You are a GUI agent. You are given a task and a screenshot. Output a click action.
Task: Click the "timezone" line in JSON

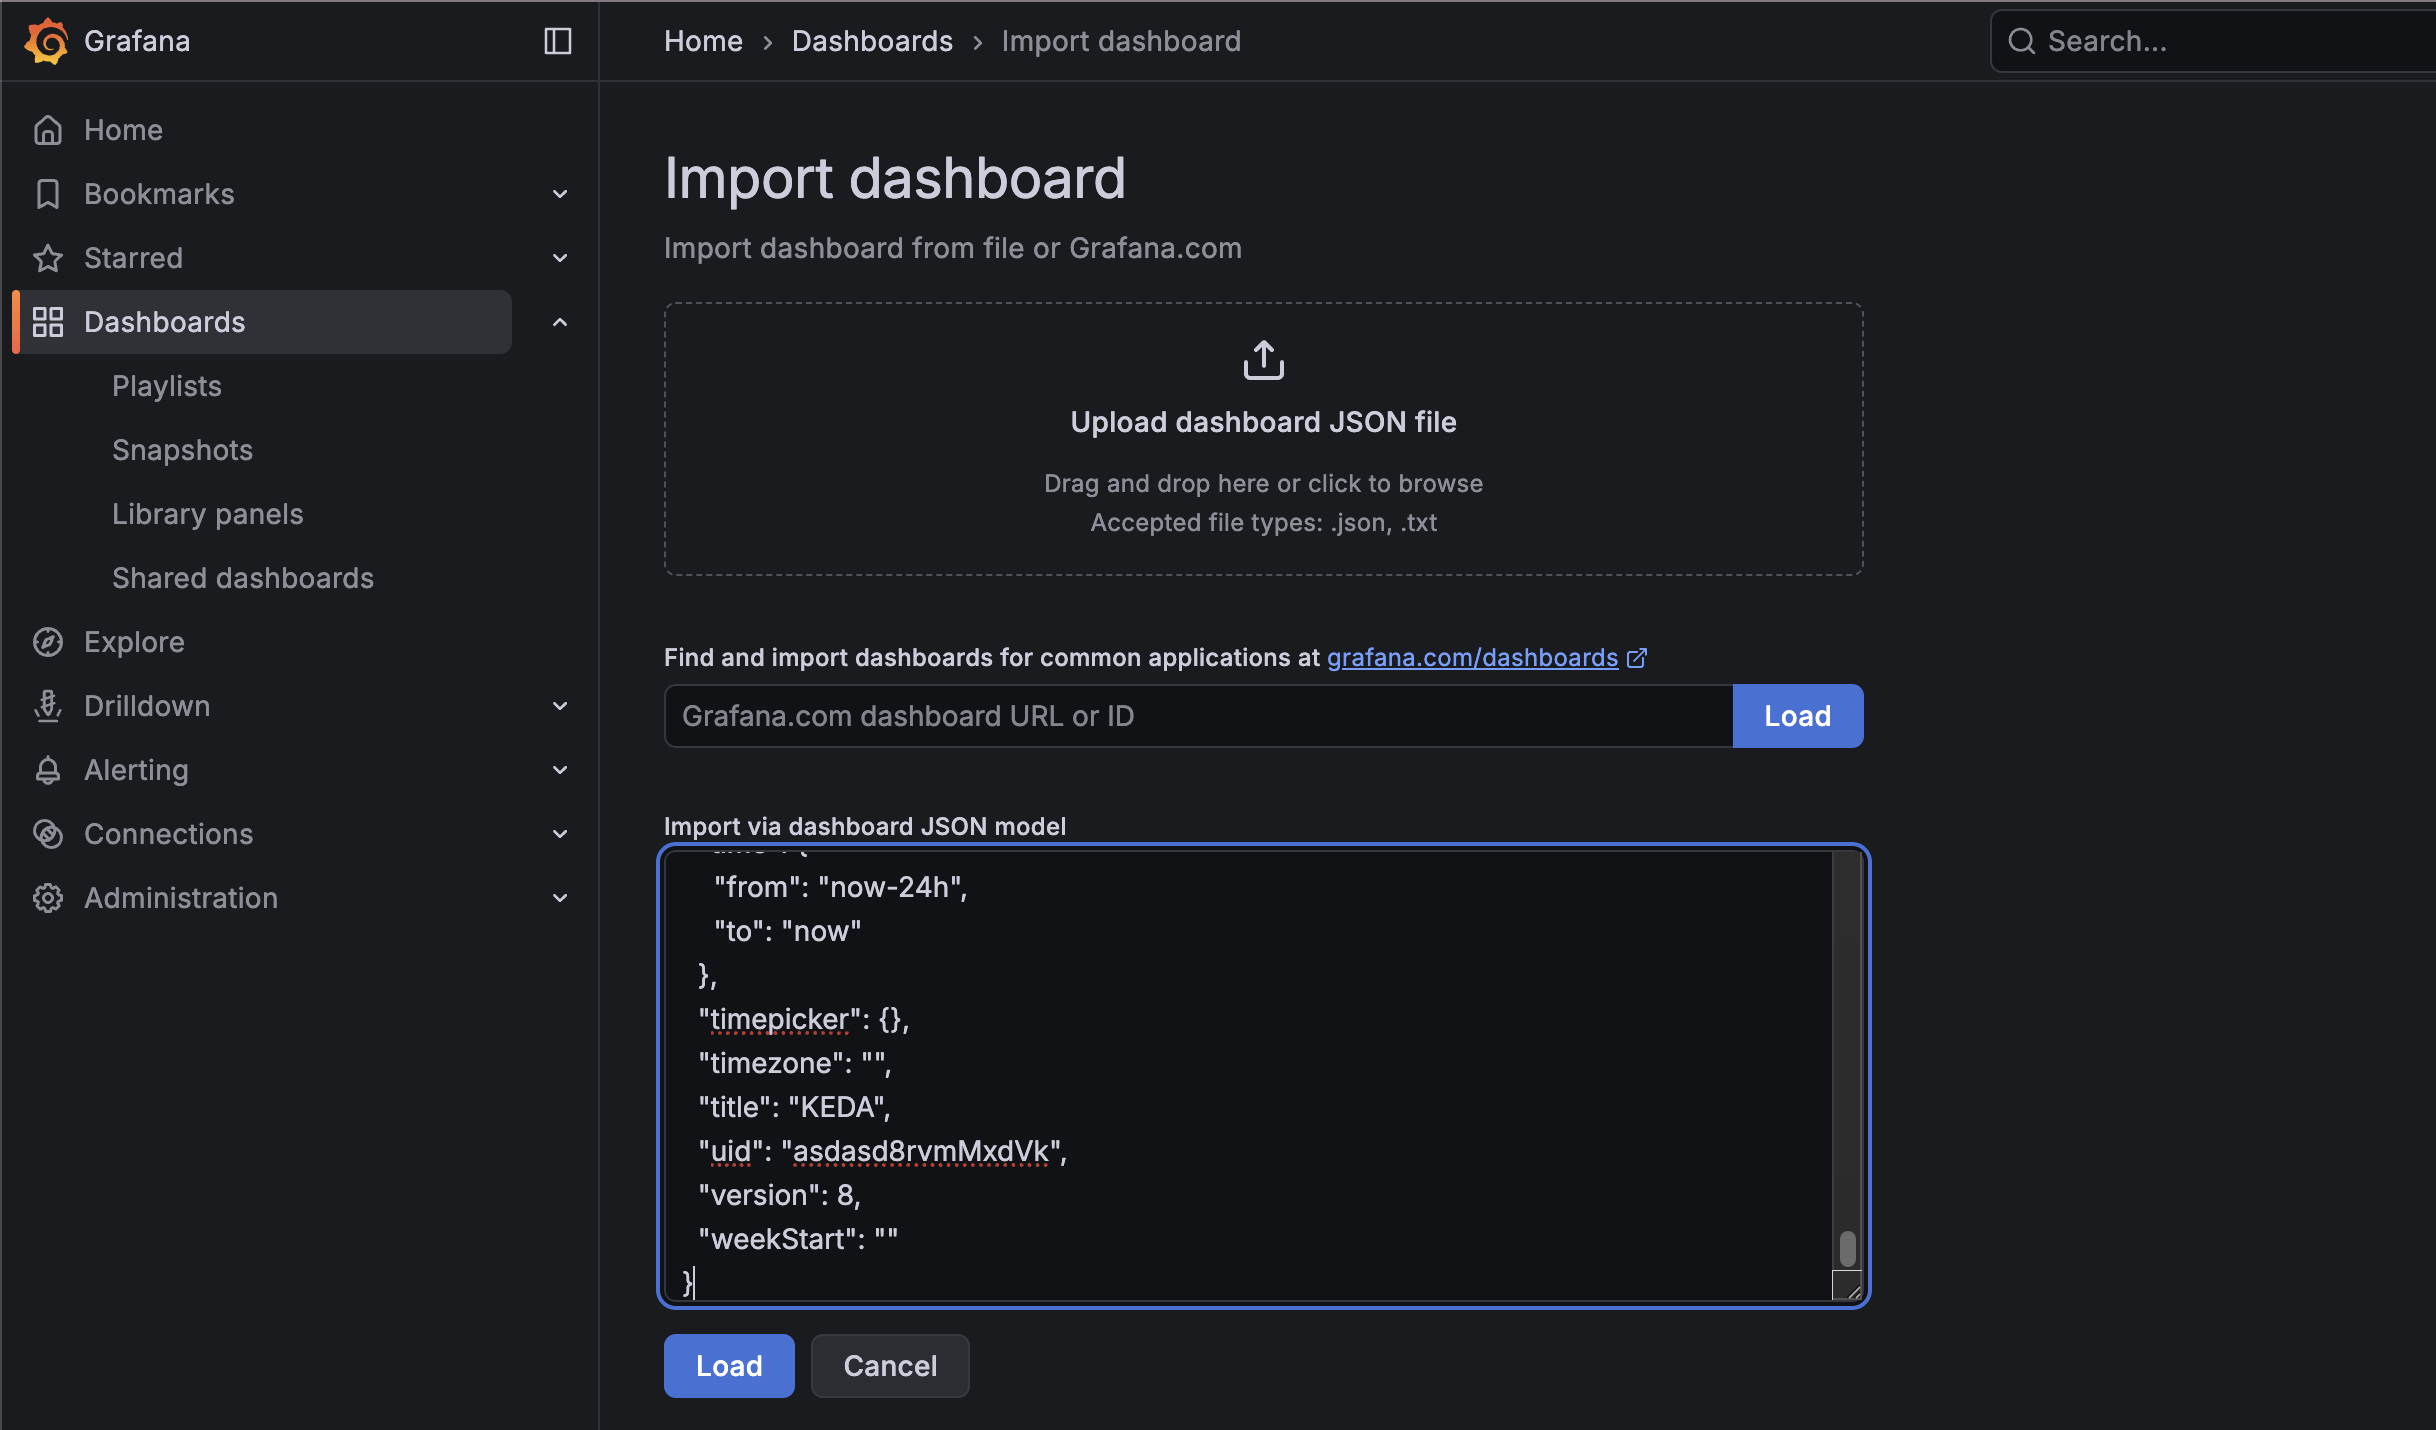tap(794, 1064)
